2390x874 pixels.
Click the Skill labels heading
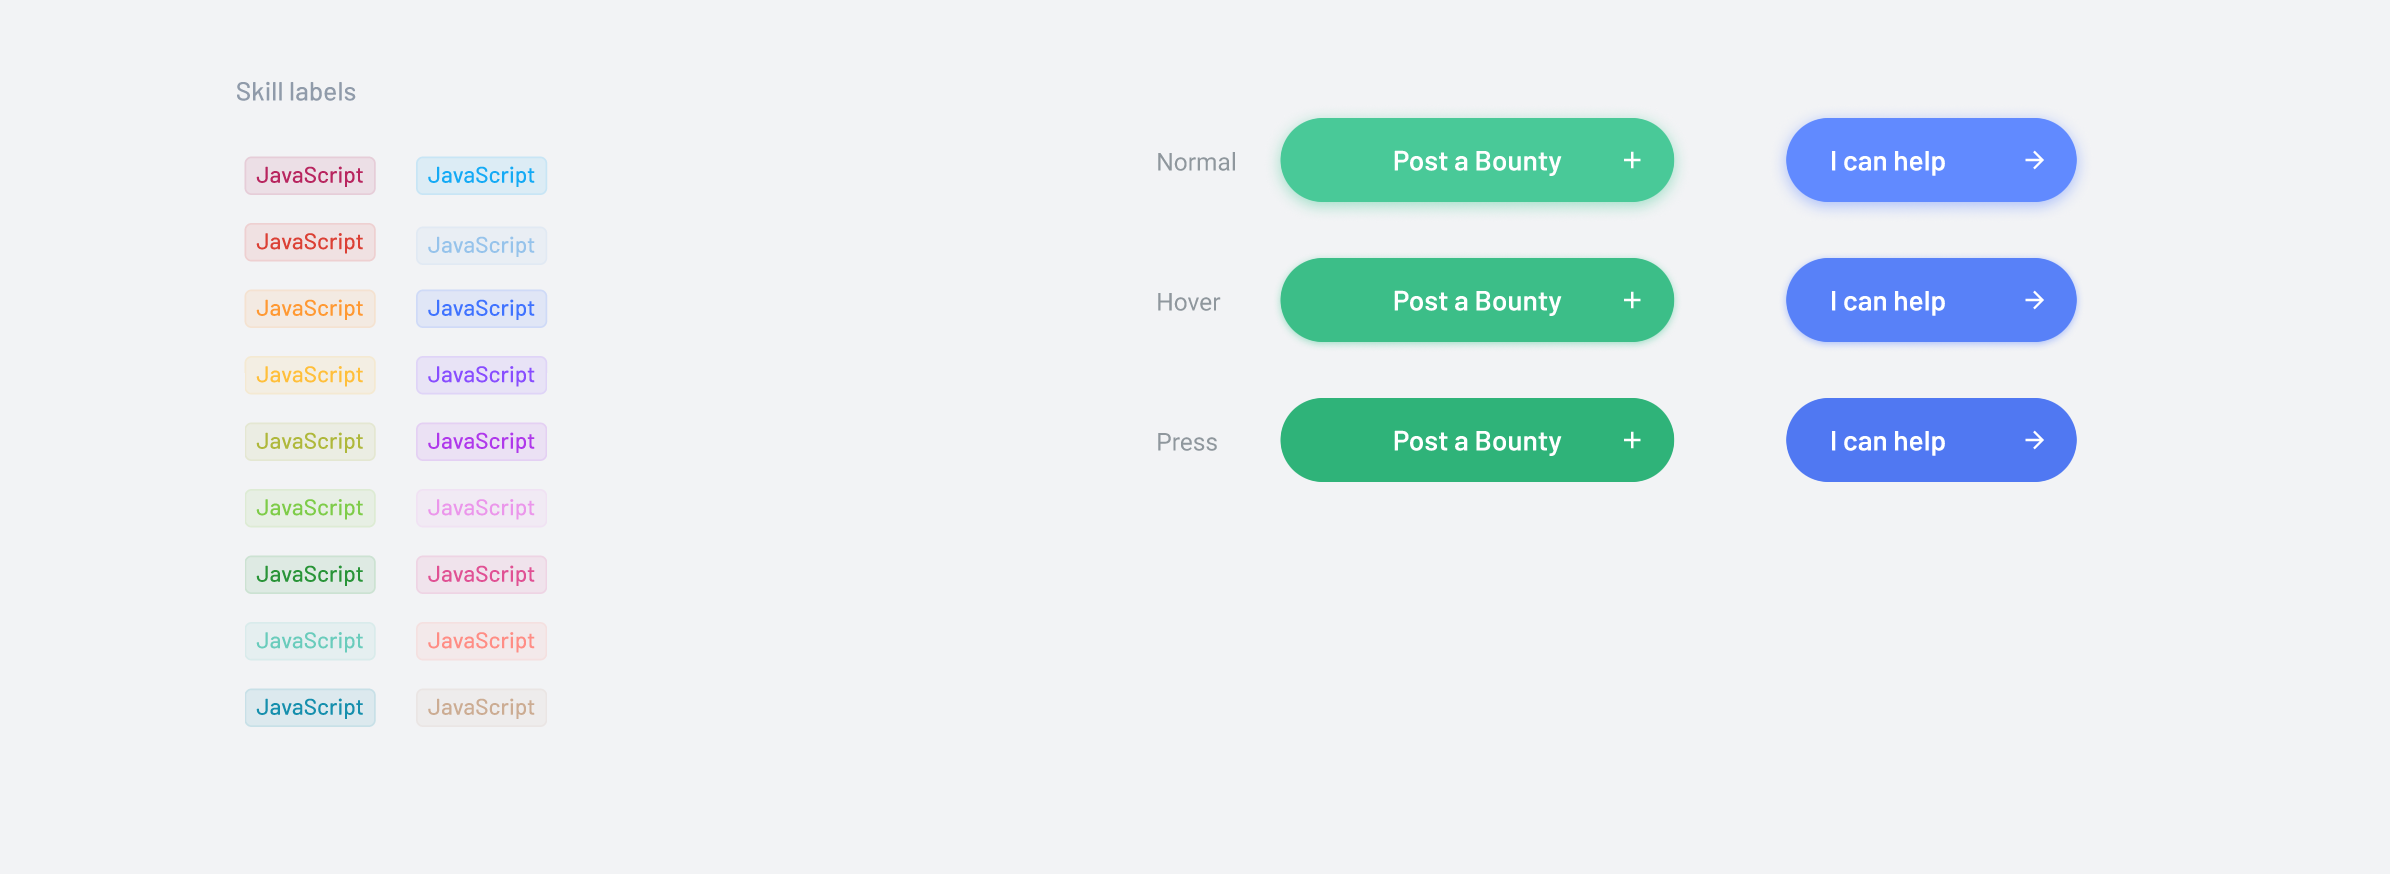pyautogui.click(x=296, y=91)
